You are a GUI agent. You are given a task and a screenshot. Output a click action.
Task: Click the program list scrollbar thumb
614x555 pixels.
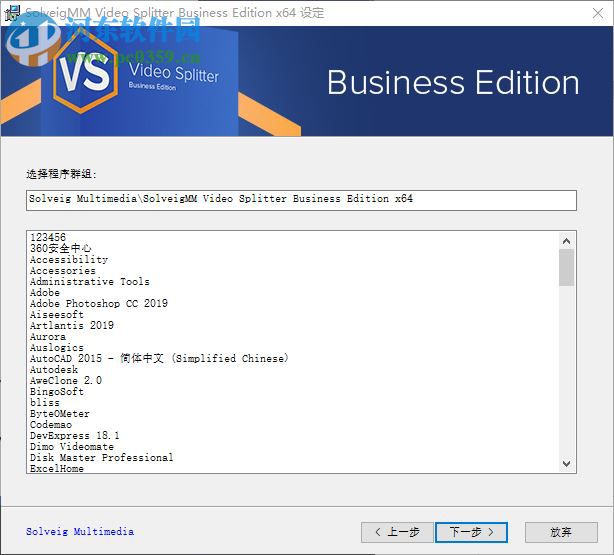(x=566, y=268)
